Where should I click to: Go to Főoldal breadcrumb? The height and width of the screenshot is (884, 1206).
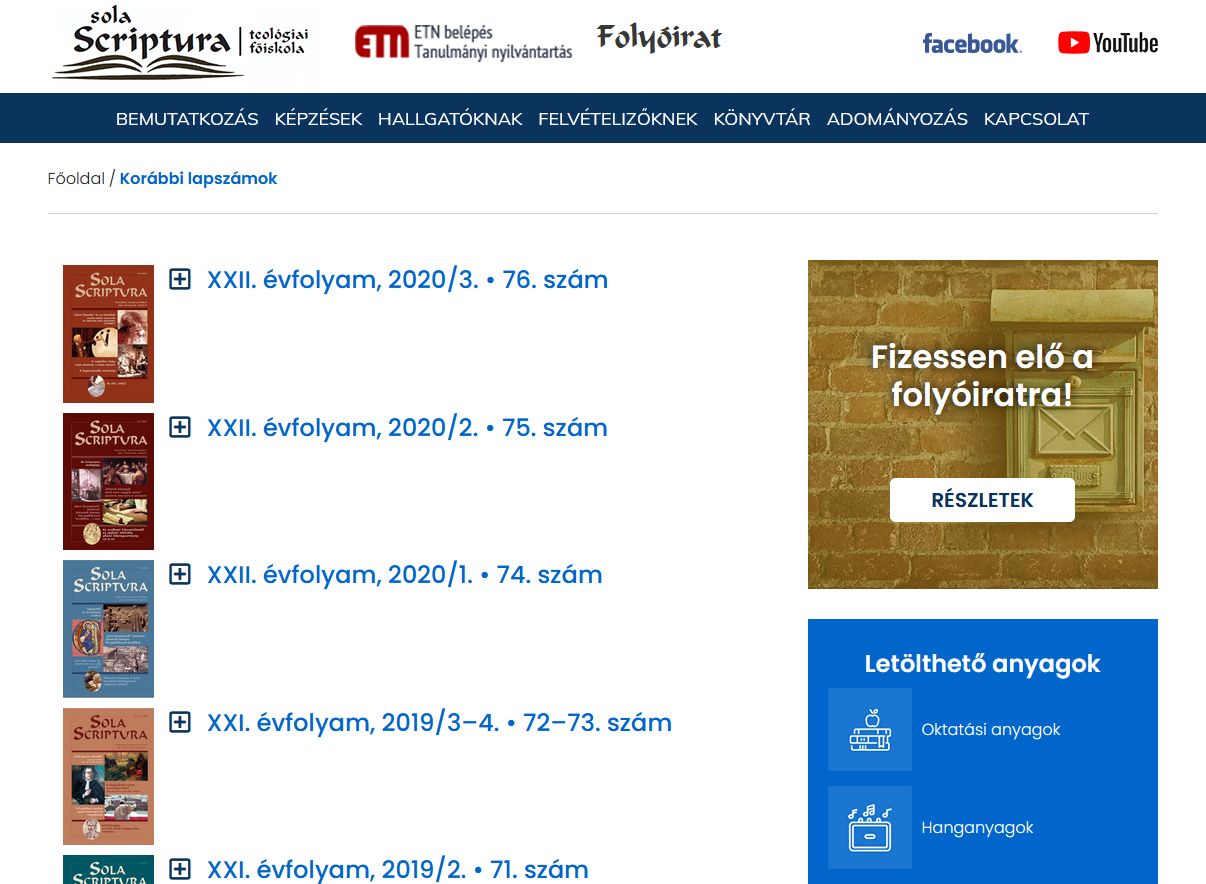pyautogui.click(x=76, y=179)
